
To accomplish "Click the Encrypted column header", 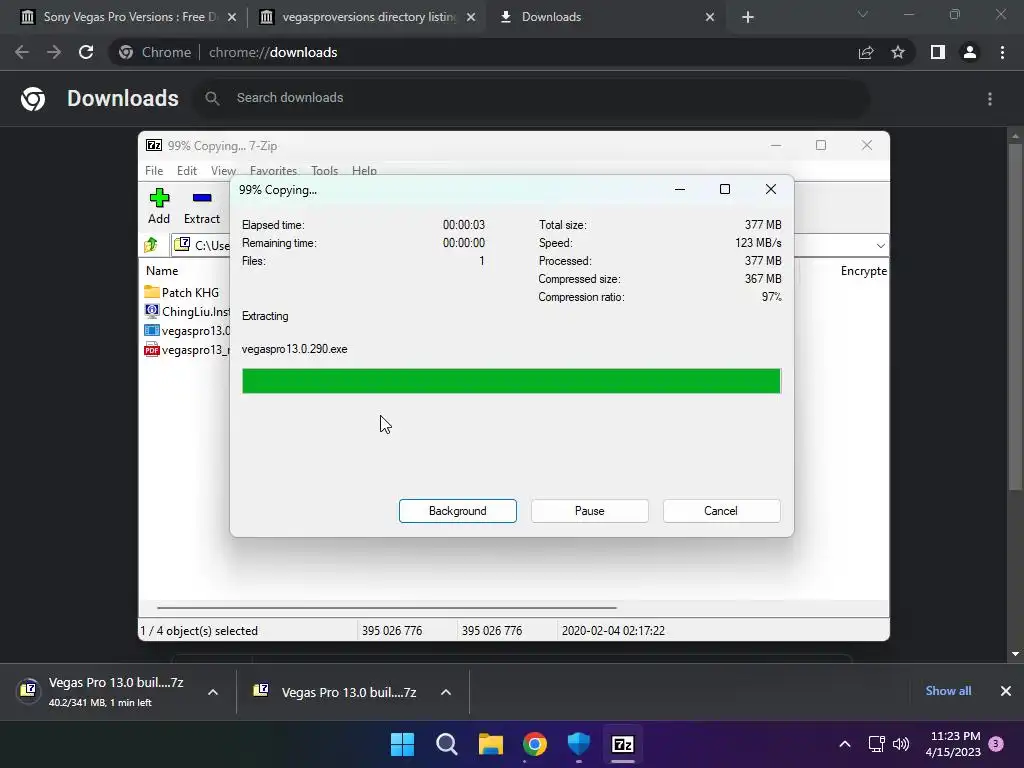I will [x=863, y=270].
